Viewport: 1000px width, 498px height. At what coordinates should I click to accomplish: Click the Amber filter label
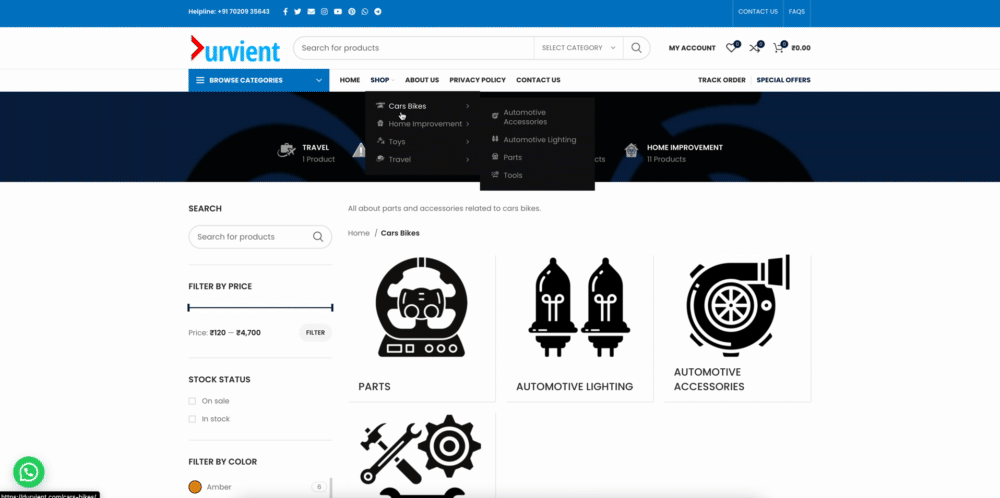click(x=219, y=487)
